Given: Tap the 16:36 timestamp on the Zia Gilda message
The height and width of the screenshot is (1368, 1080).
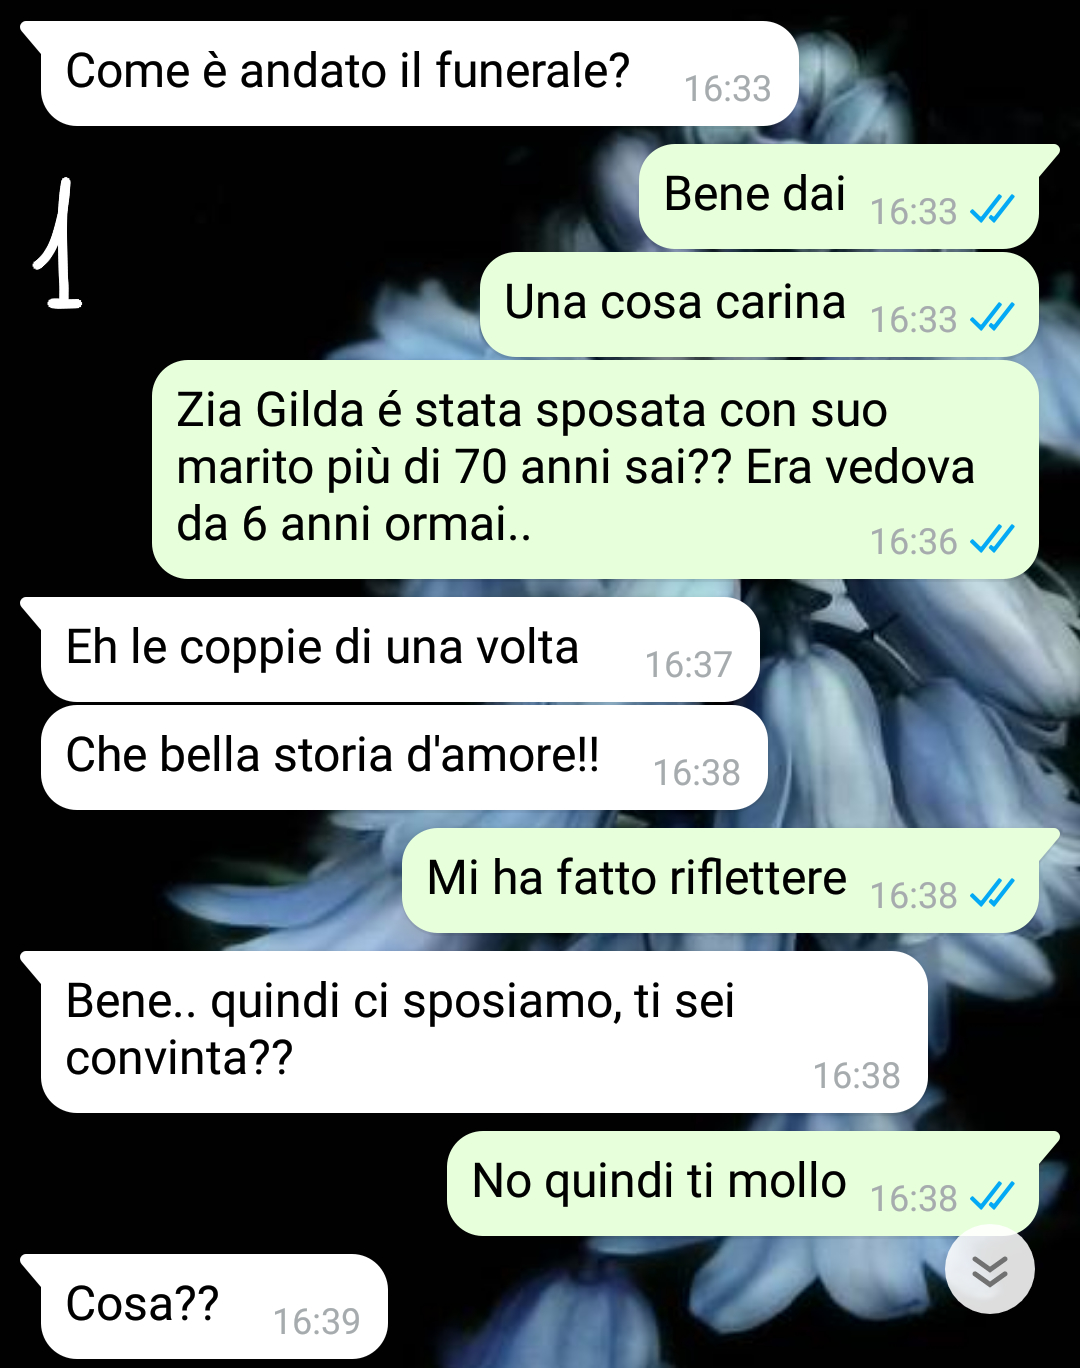Looking at the screenshot, I should 914,542.
